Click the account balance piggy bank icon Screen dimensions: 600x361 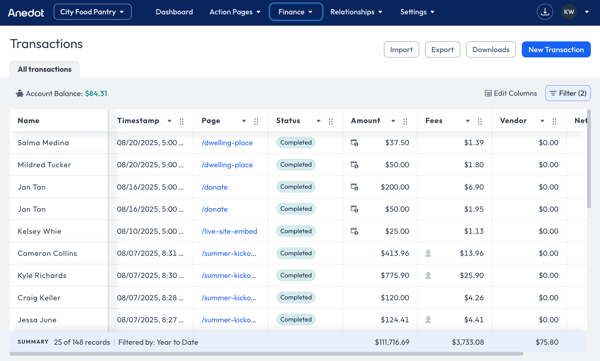(x=20, y=93)
